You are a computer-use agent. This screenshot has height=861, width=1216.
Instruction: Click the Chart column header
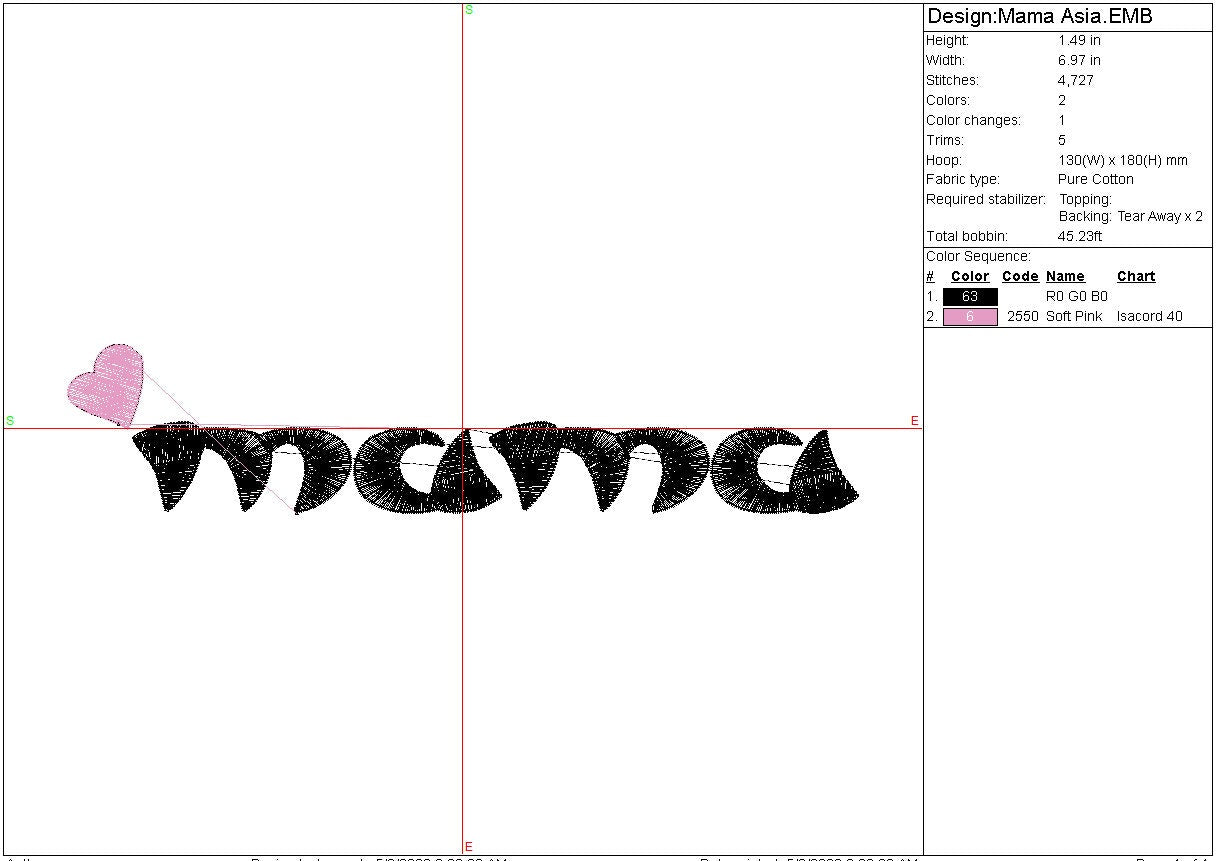click(1136, 277)
